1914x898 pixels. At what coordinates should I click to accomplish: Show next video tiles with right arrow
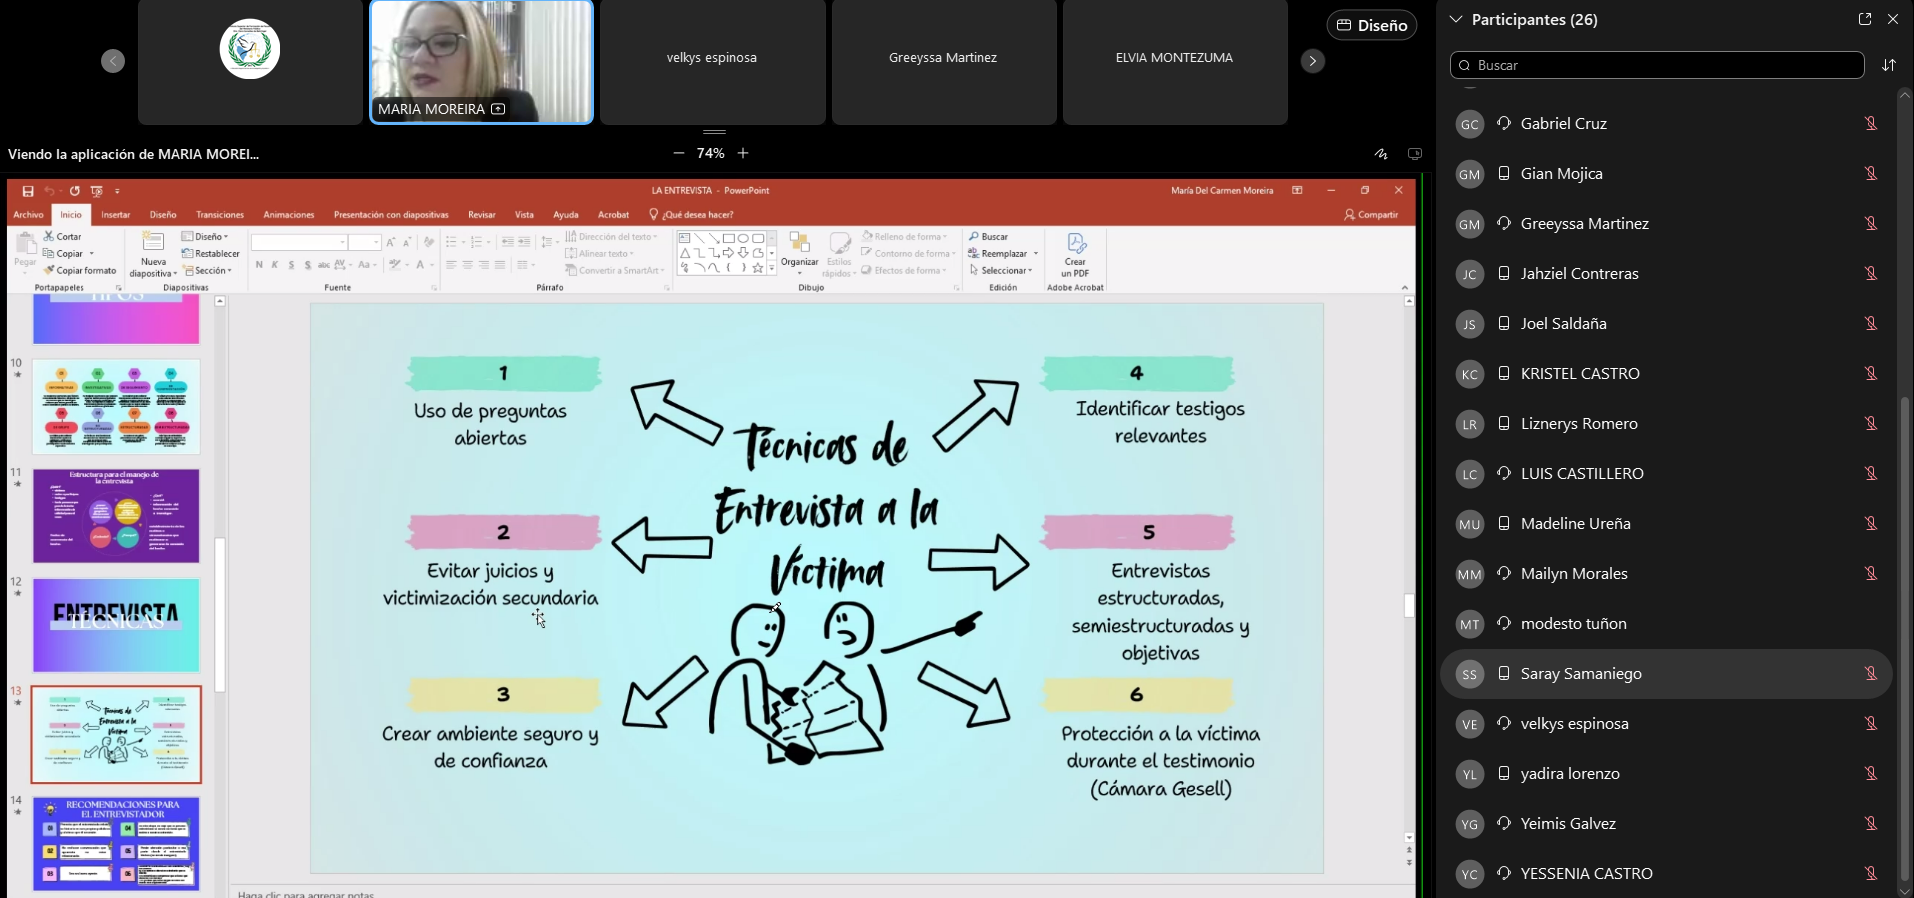click(x=1312, y=61)
